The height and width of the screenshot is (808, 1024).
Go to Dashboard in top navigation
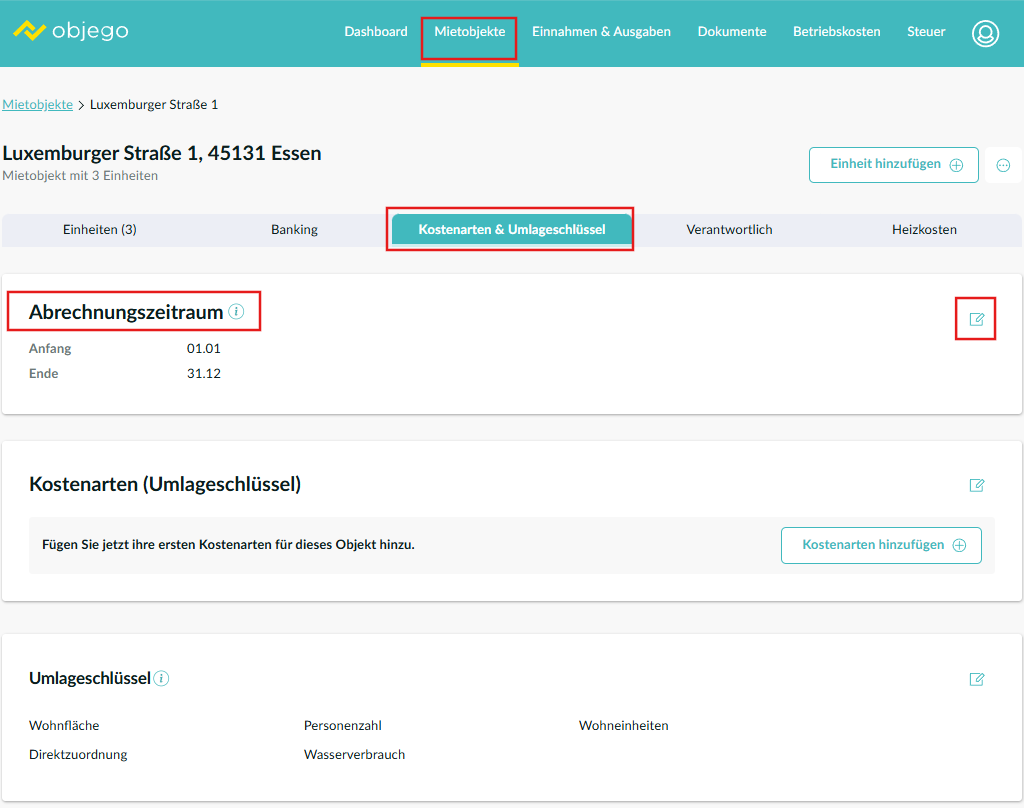pyautogui.click(x=376, y=32)
